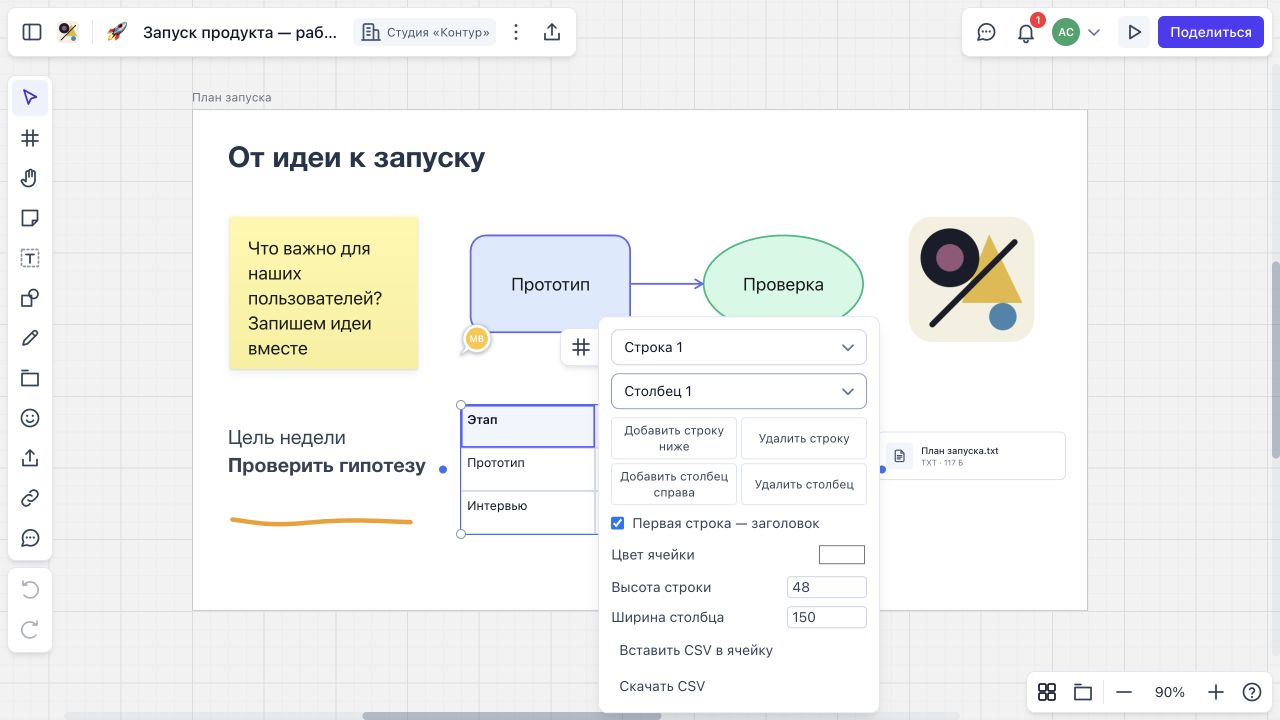1280x720 pixels.
Task: Click Добавить строку ниже button
Action: pos(674,438)
